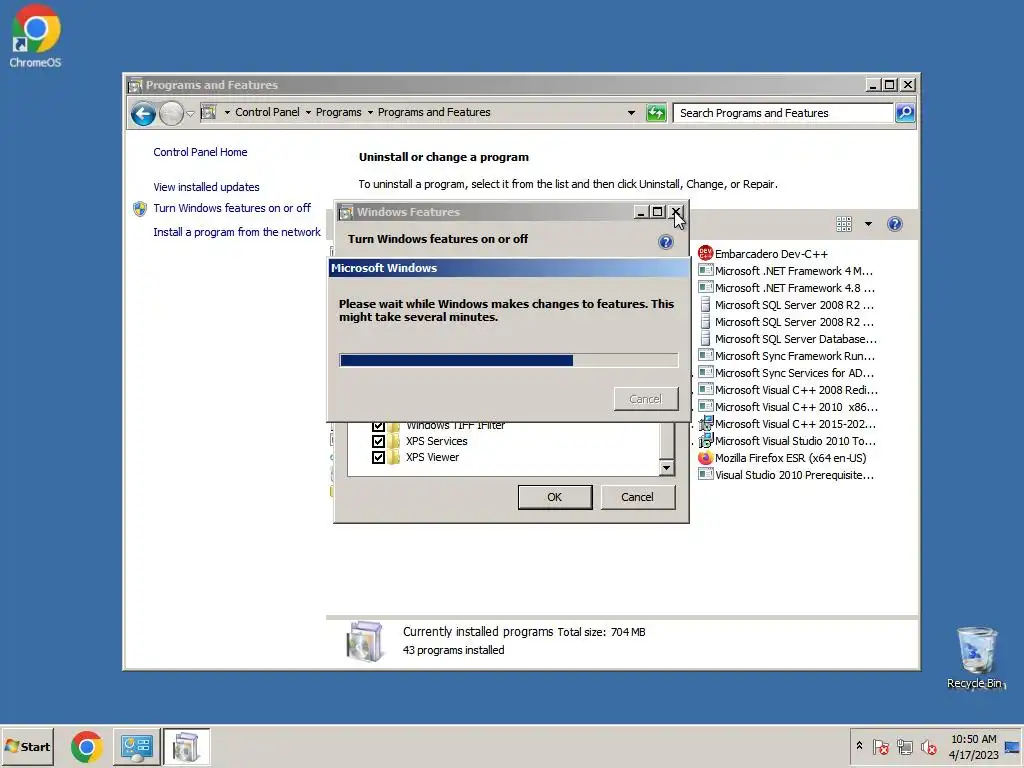Select Microsoft Sync Framework Run... entry
The image size is (1024, 768).
788,356
